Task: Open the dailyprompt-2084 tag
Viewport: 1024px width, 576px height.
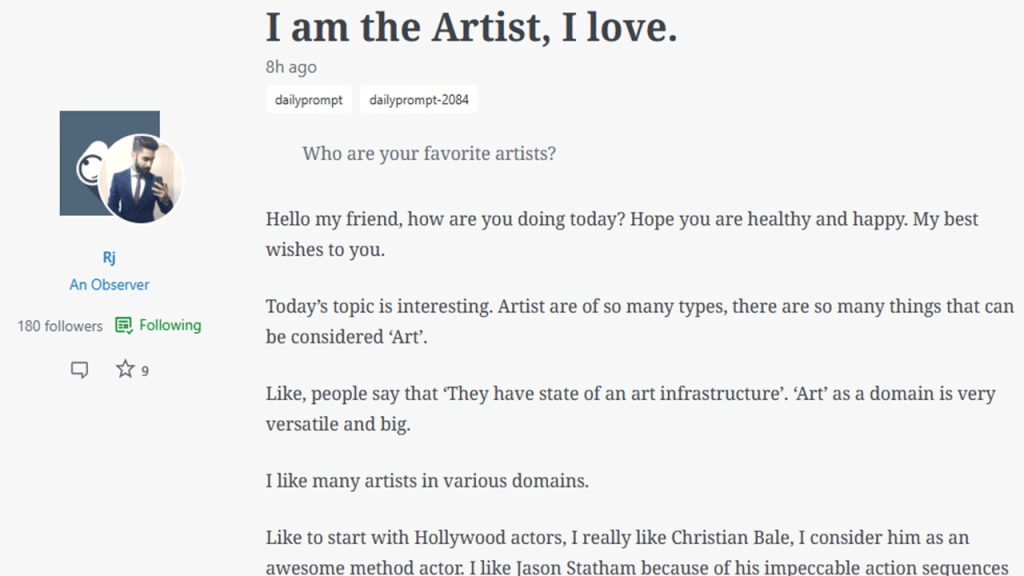Action: point(418,100)
